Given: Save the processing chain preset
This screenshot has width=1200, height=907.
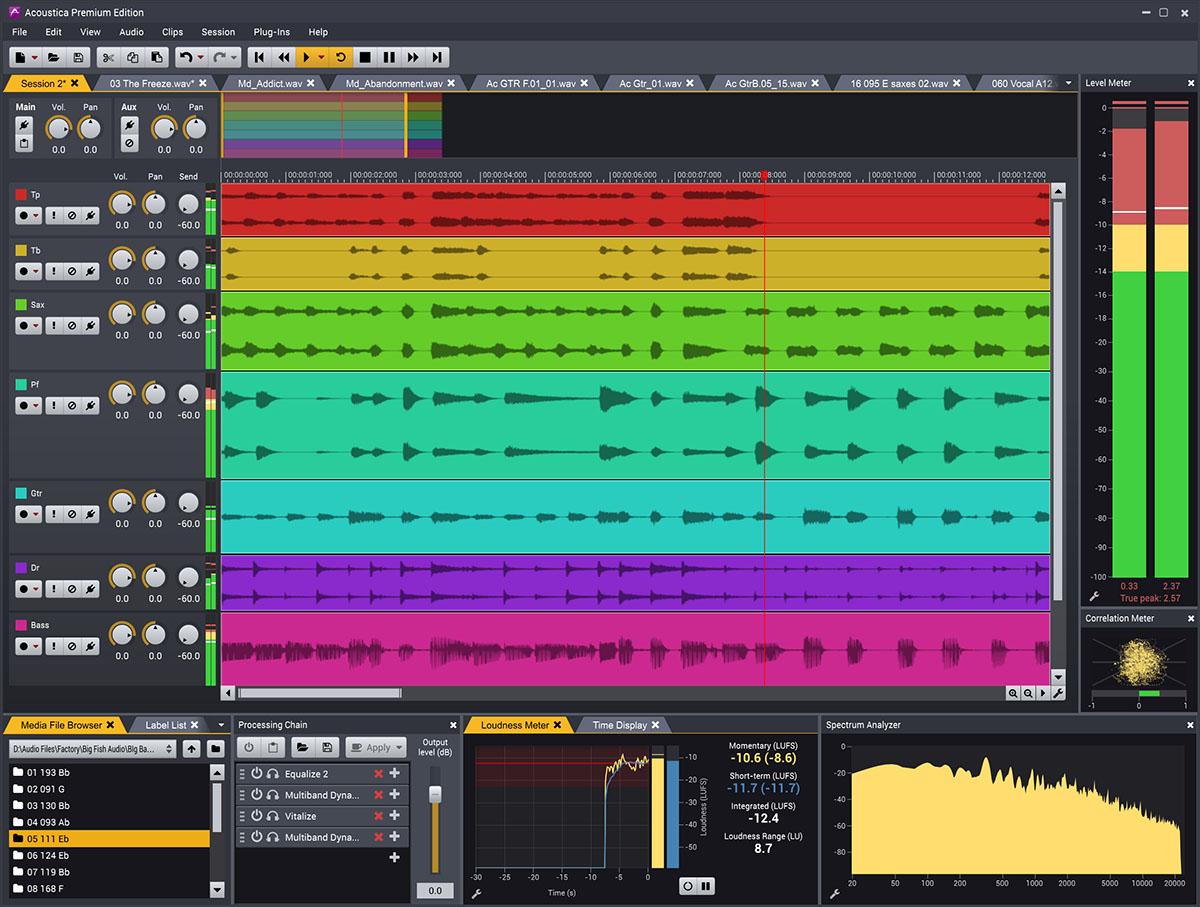Looking at the screenshot, I should pos(326,747).
